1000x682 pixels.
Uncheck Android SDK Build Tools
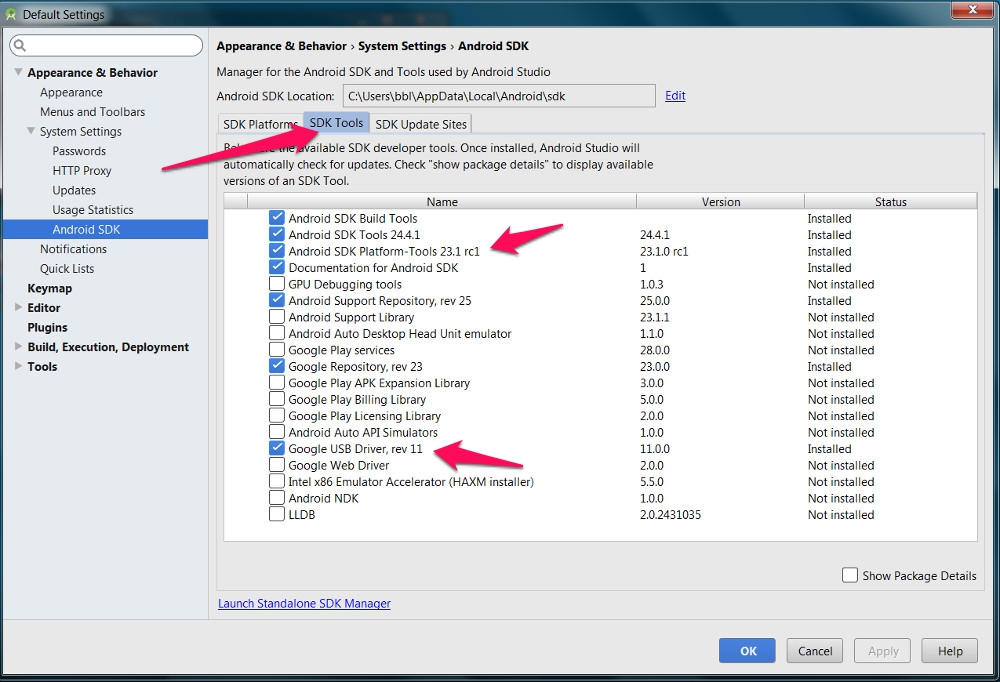[x=277, y=218]
